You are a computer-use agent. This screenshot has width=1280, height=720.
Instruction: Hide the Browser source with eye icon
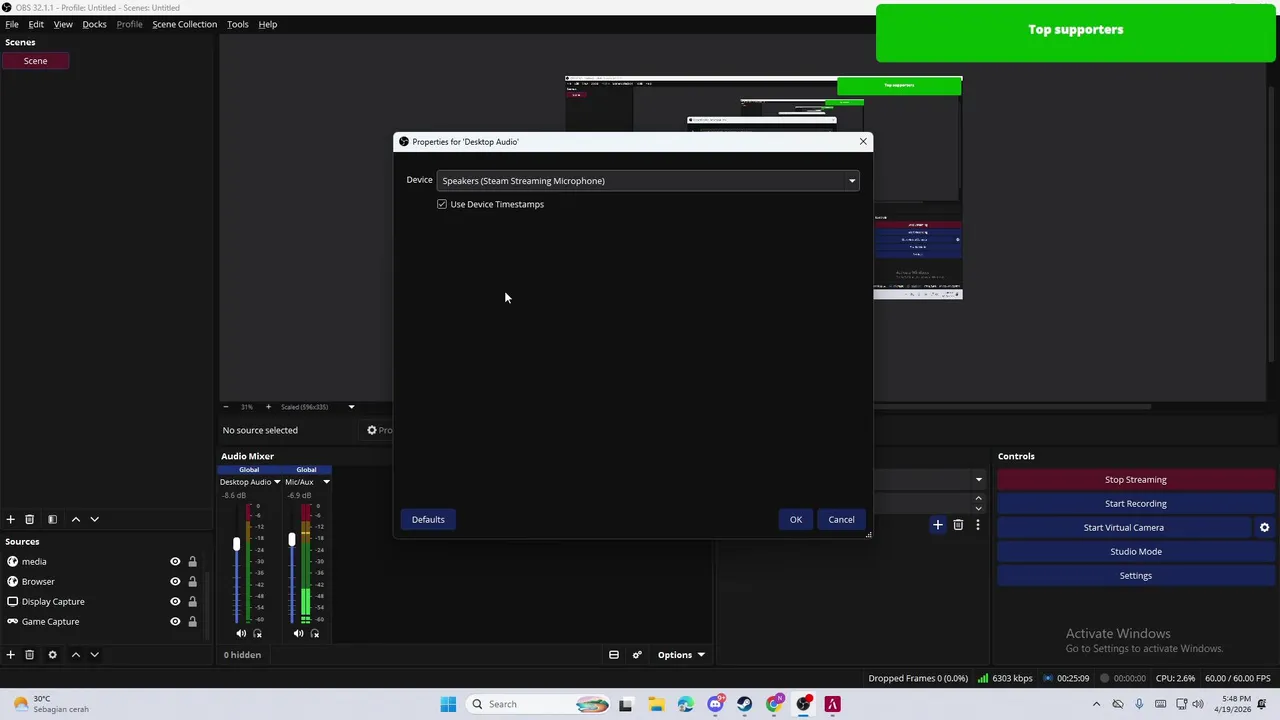click(175, 581)
